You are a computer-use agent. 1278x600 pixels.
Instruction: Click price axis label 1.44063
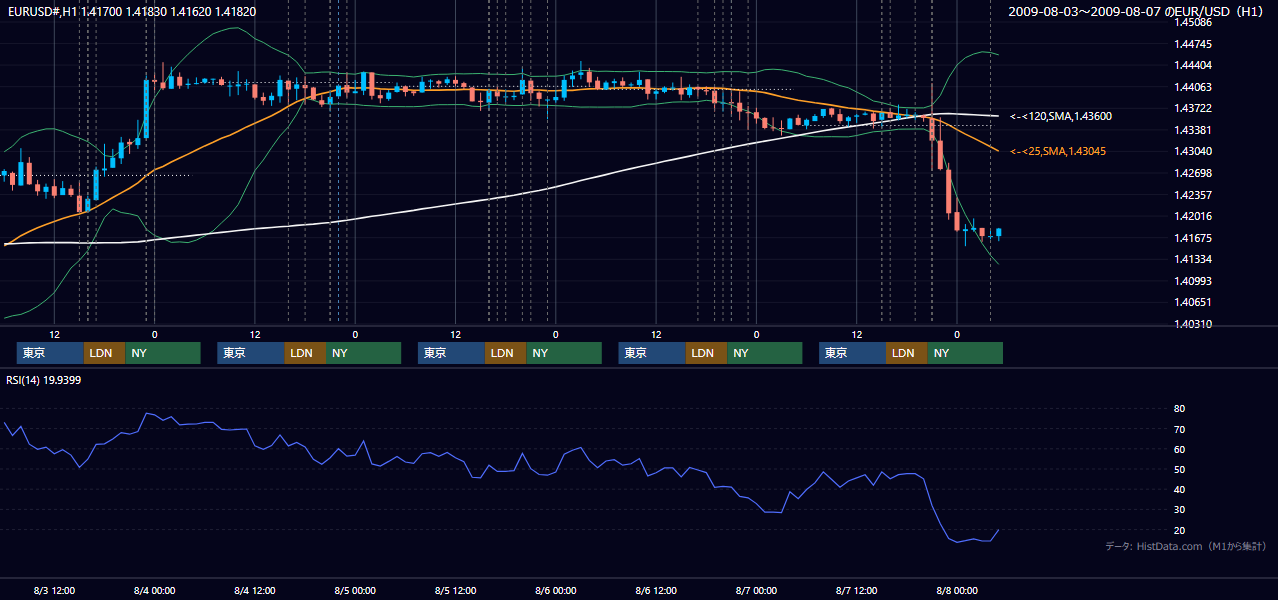coord(1193,87)
